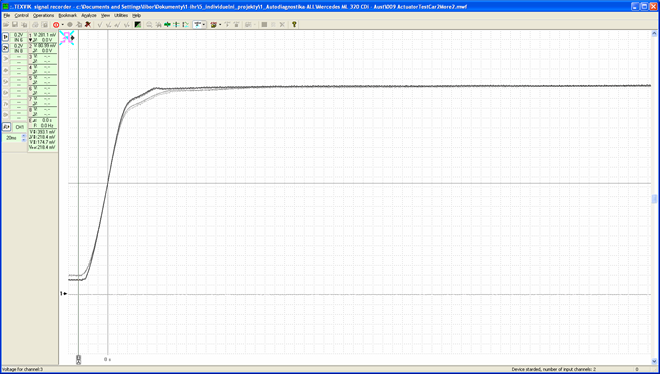660x374 pixels.
Task: Click the vertical scrollbar thumb at right
Action: pyautogui.click(x=655, y=199)
